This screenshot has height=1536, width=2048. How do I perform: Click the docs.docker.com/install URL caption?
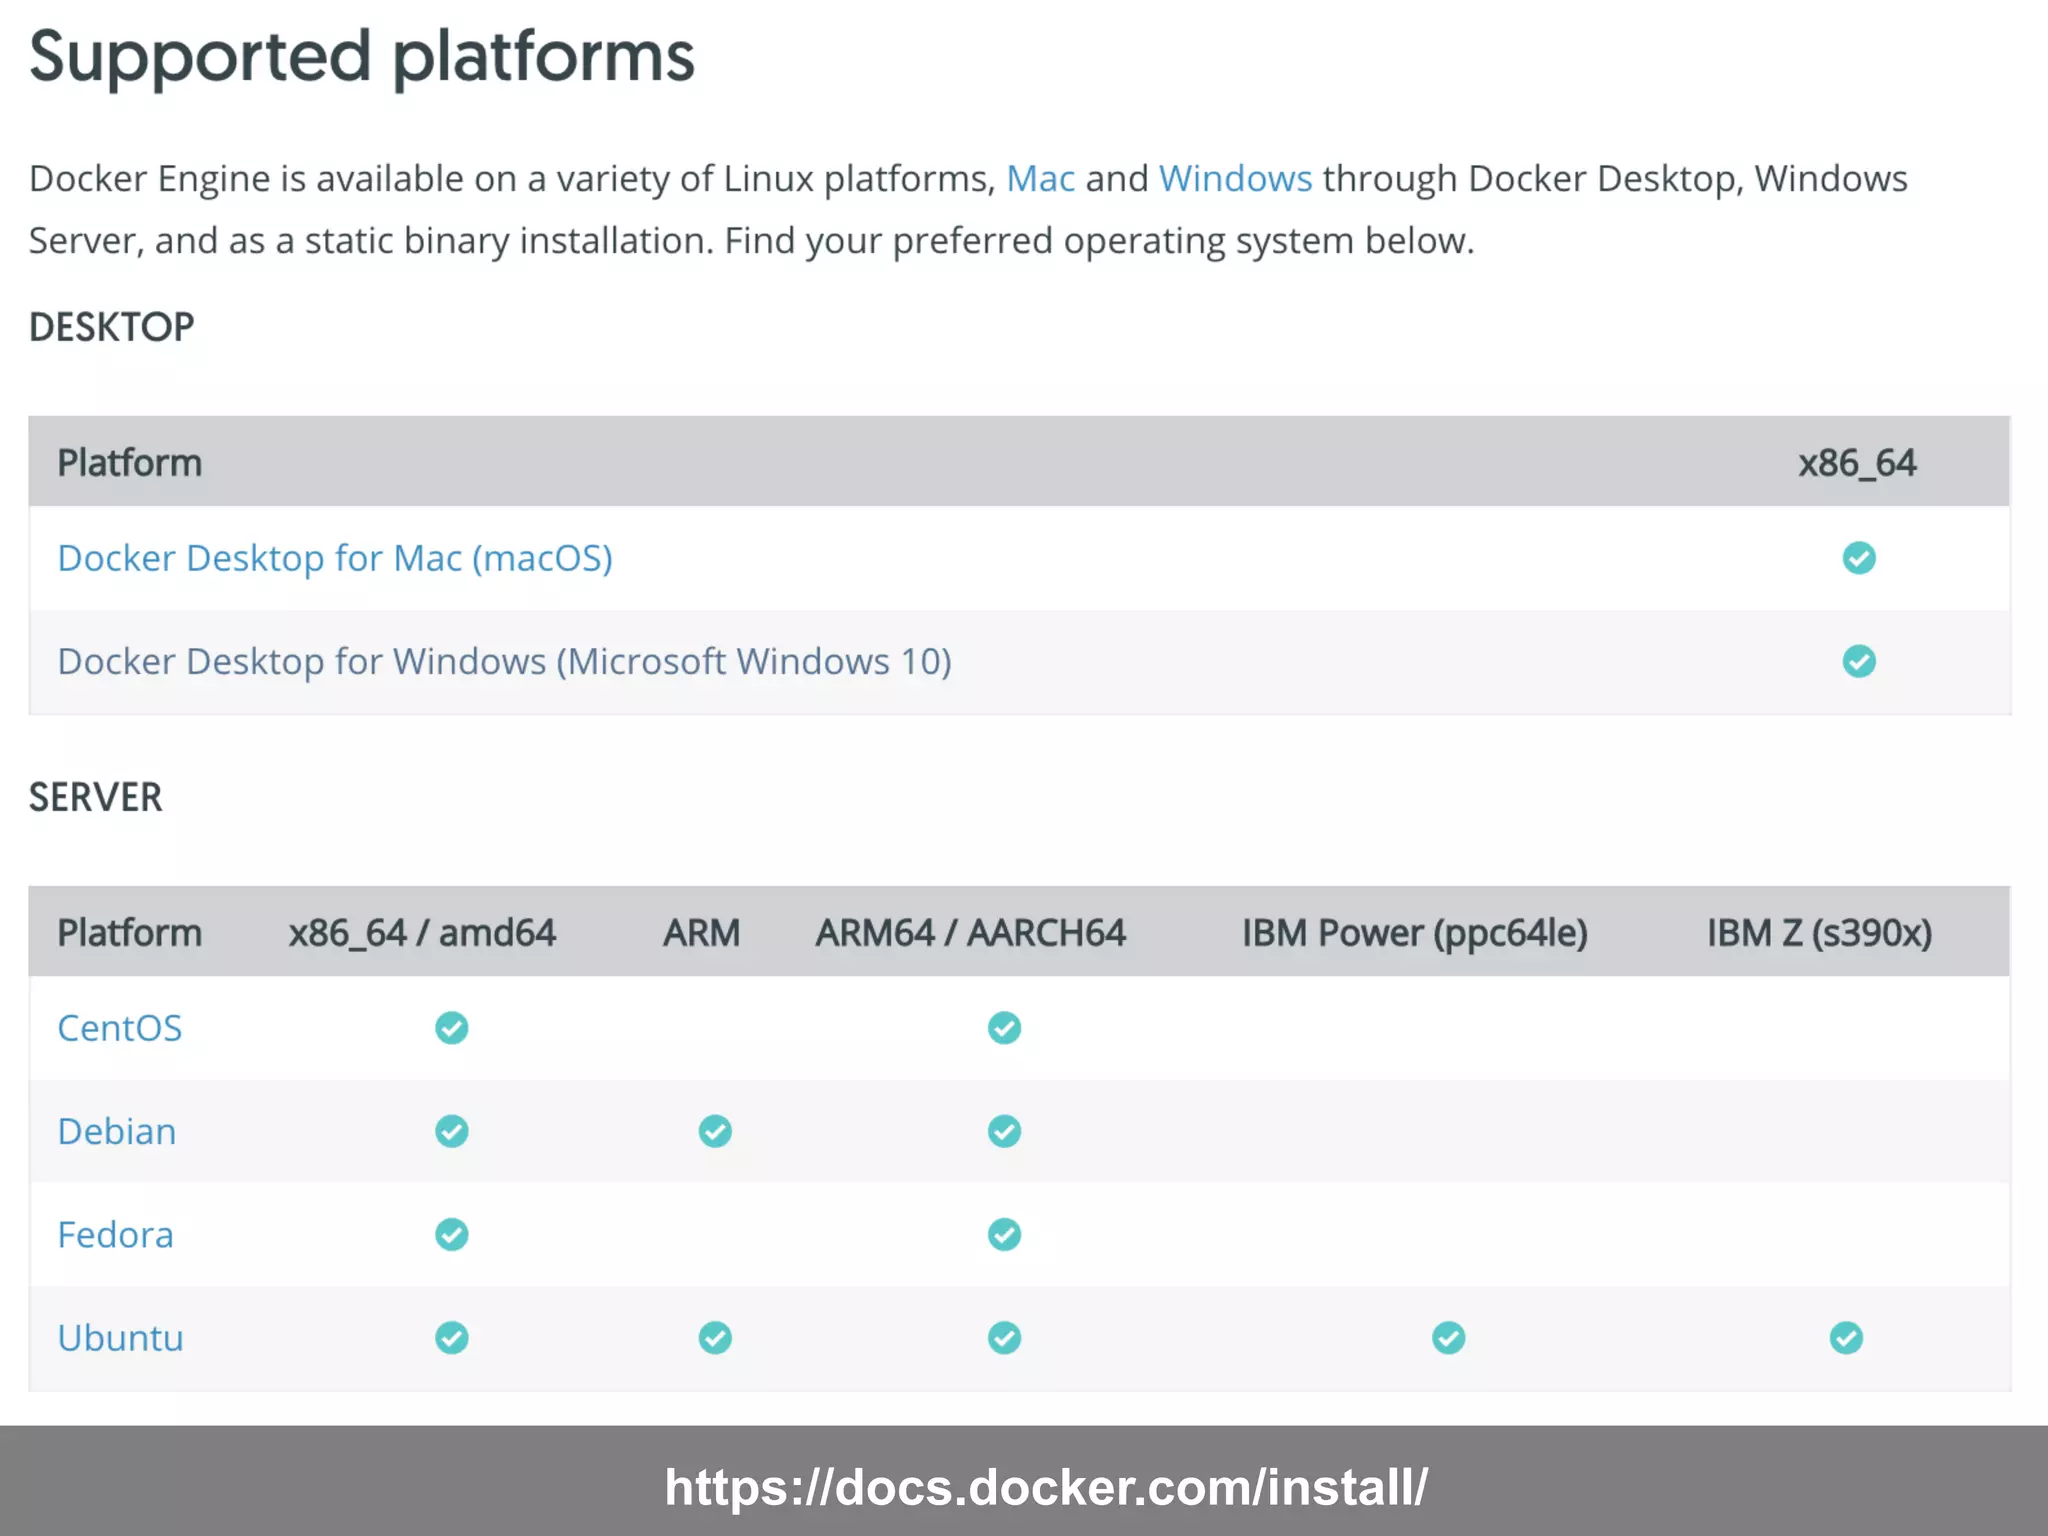(x=1046, y=1487)
